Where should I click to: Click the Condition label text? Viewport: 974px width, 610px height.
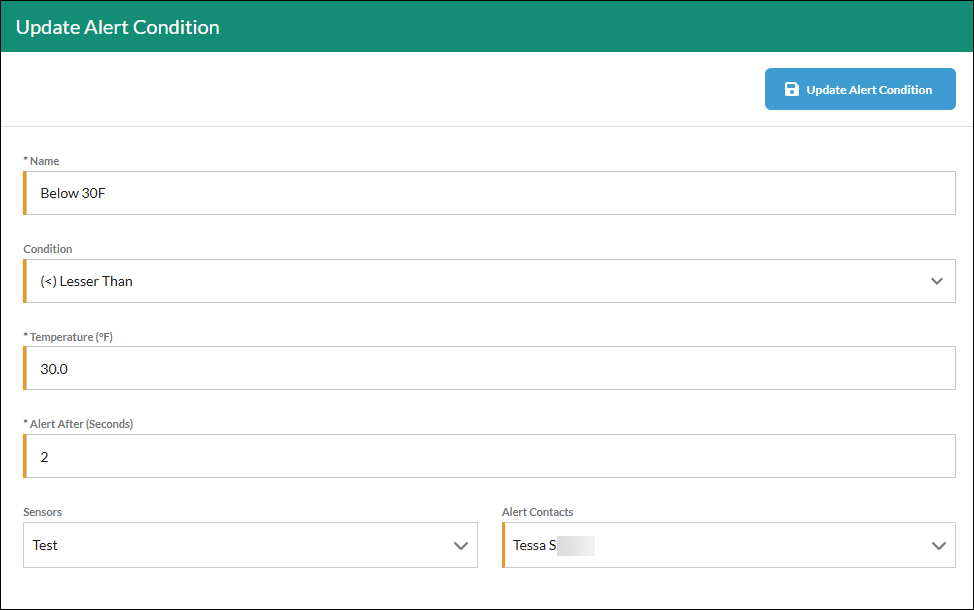pos(48,248)
